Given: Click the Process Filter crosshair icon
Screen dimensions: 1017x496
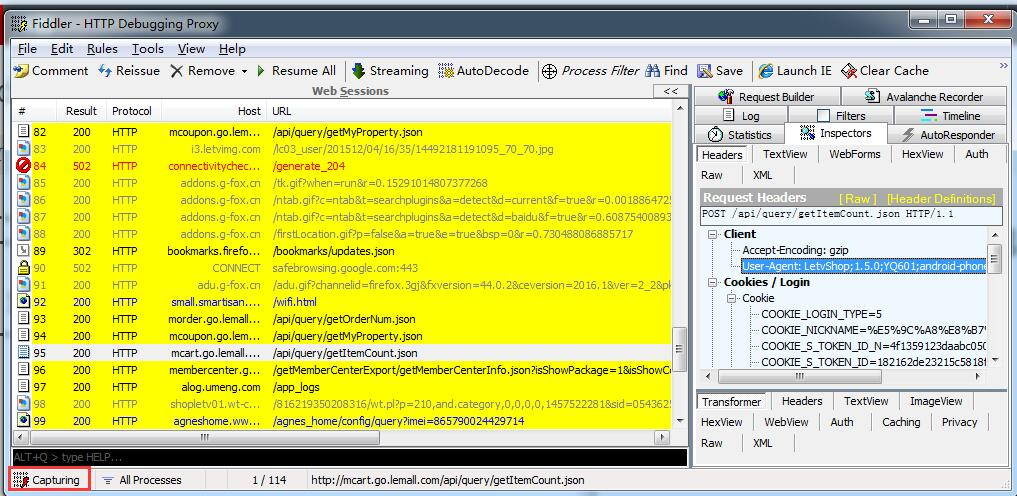Looking at the screenshot, I should pyautogui.click(x=549, y=71).
